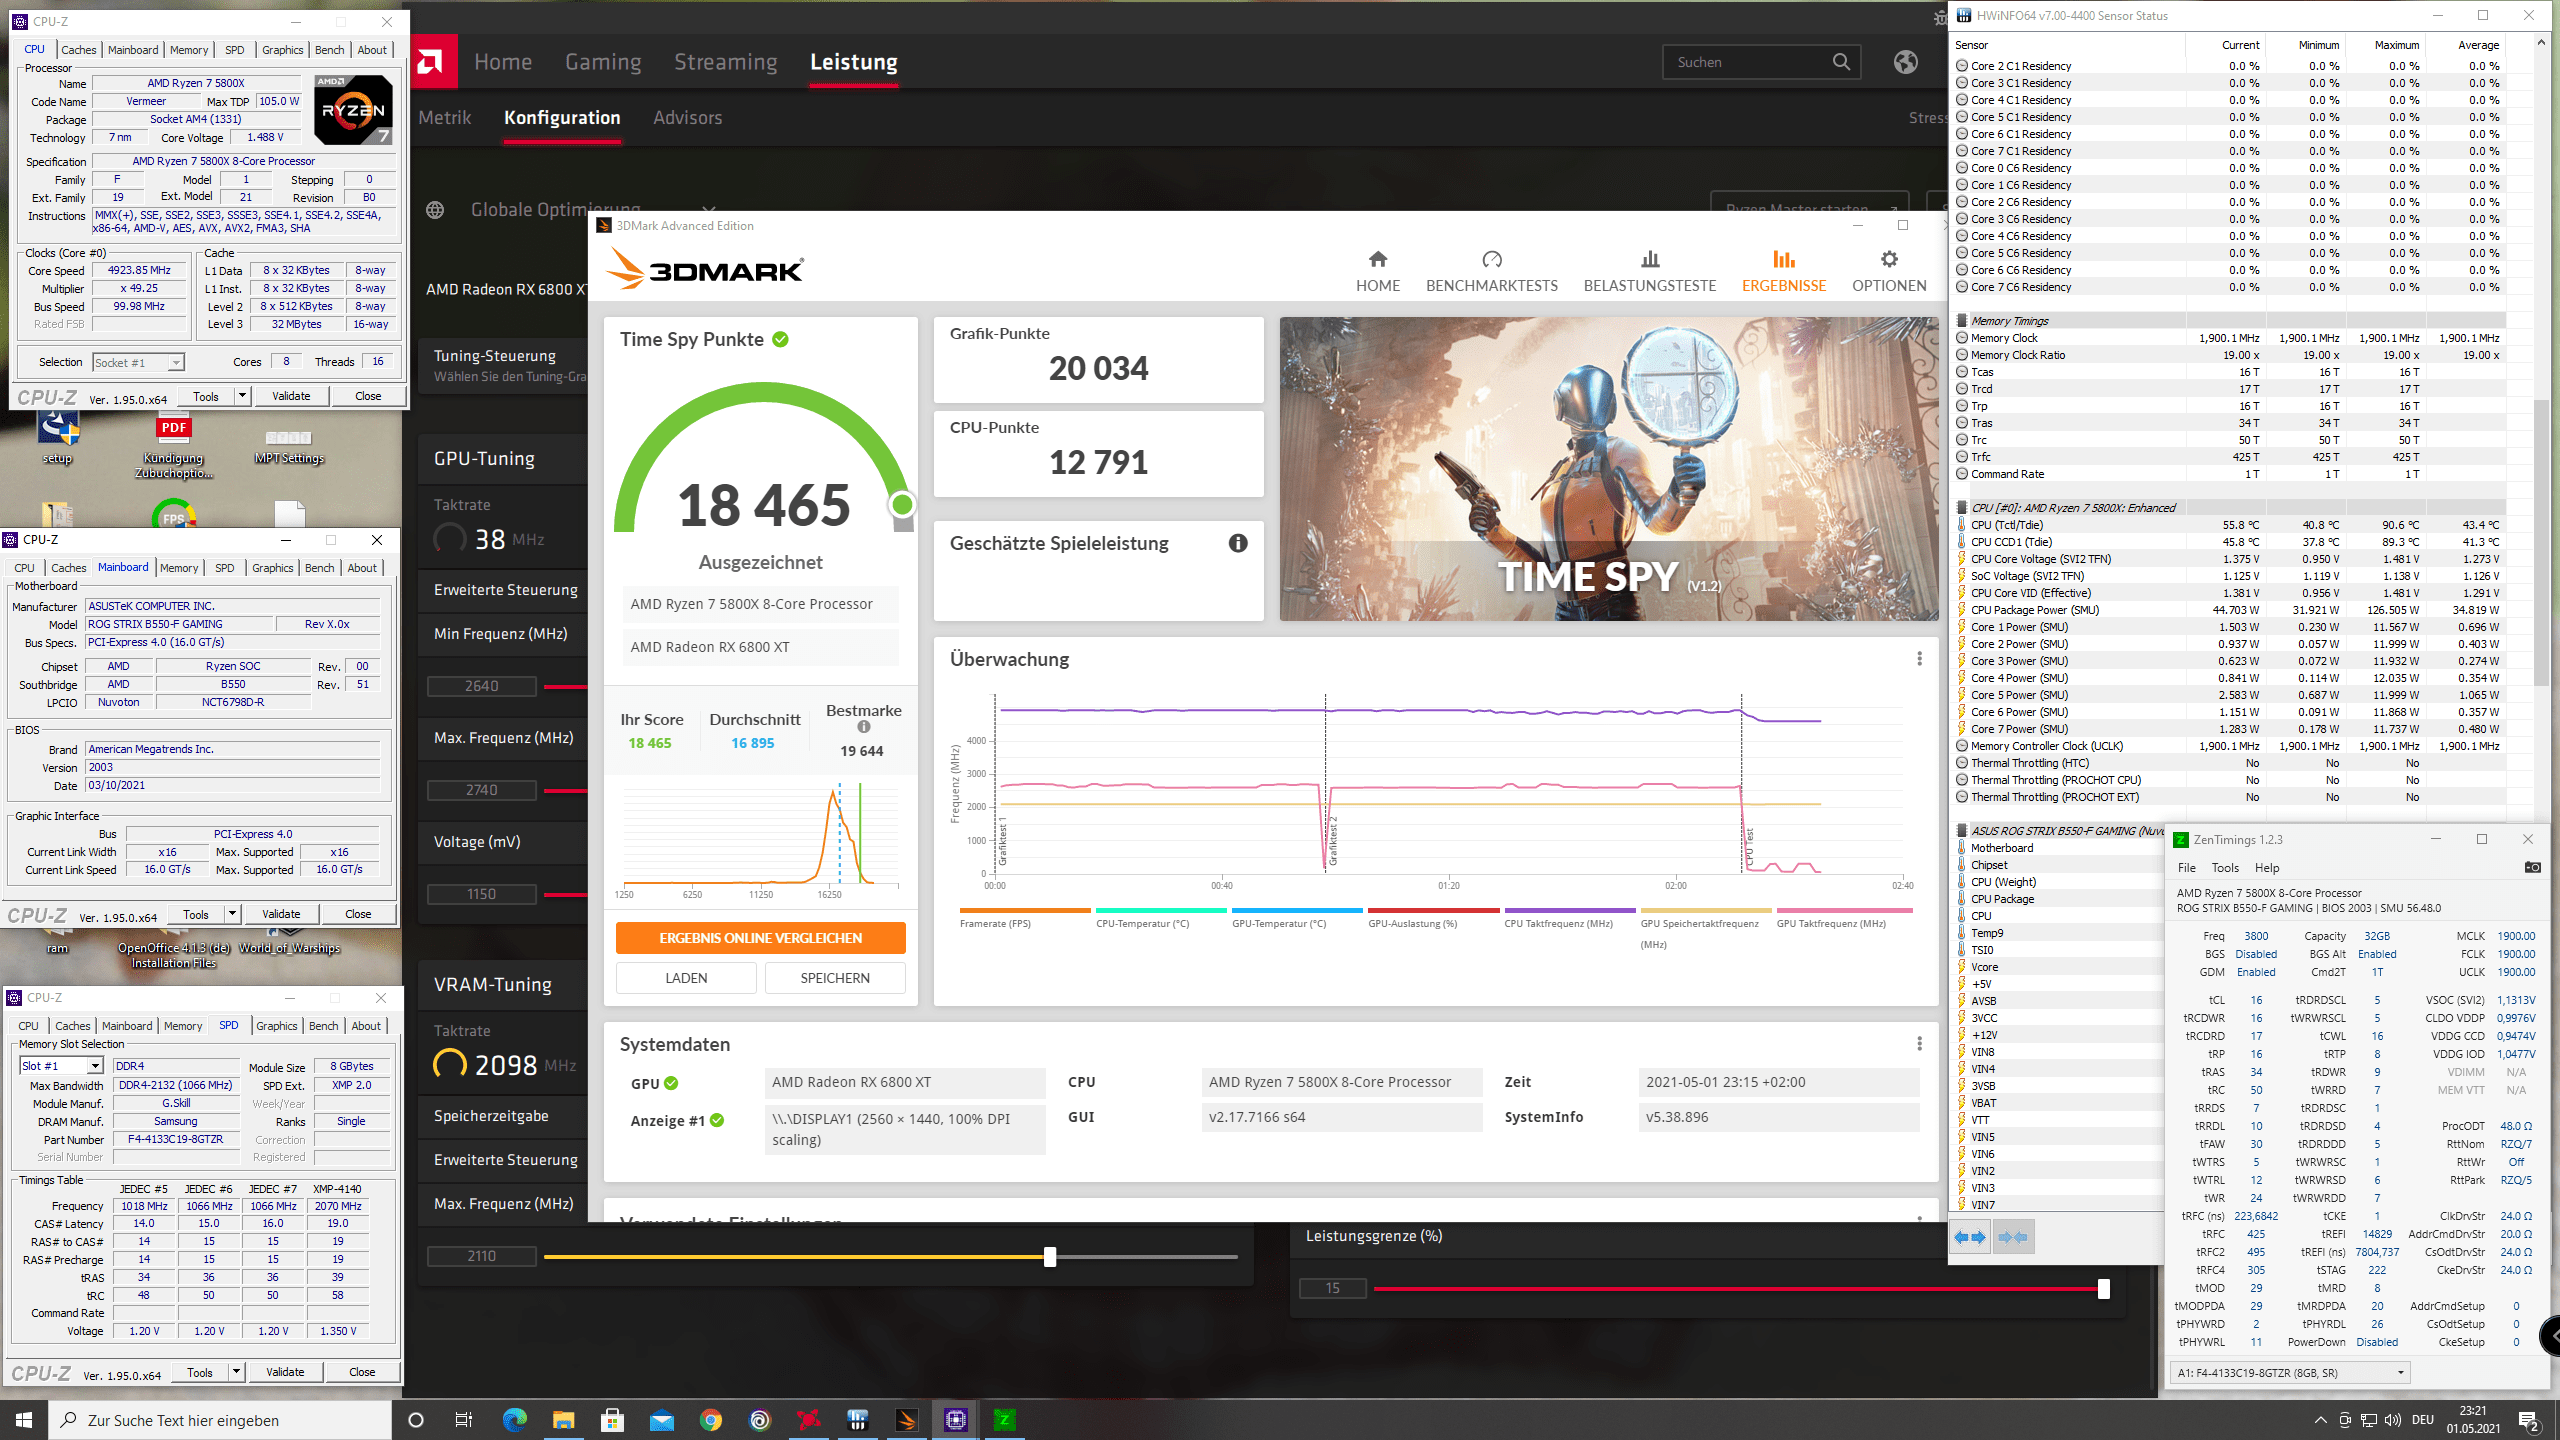Open Tools dropdown arrow in CPU-Z SPD window
Image resolution: width=2560 pixels, height=1440 pixels.
(x=236, y=1372)
